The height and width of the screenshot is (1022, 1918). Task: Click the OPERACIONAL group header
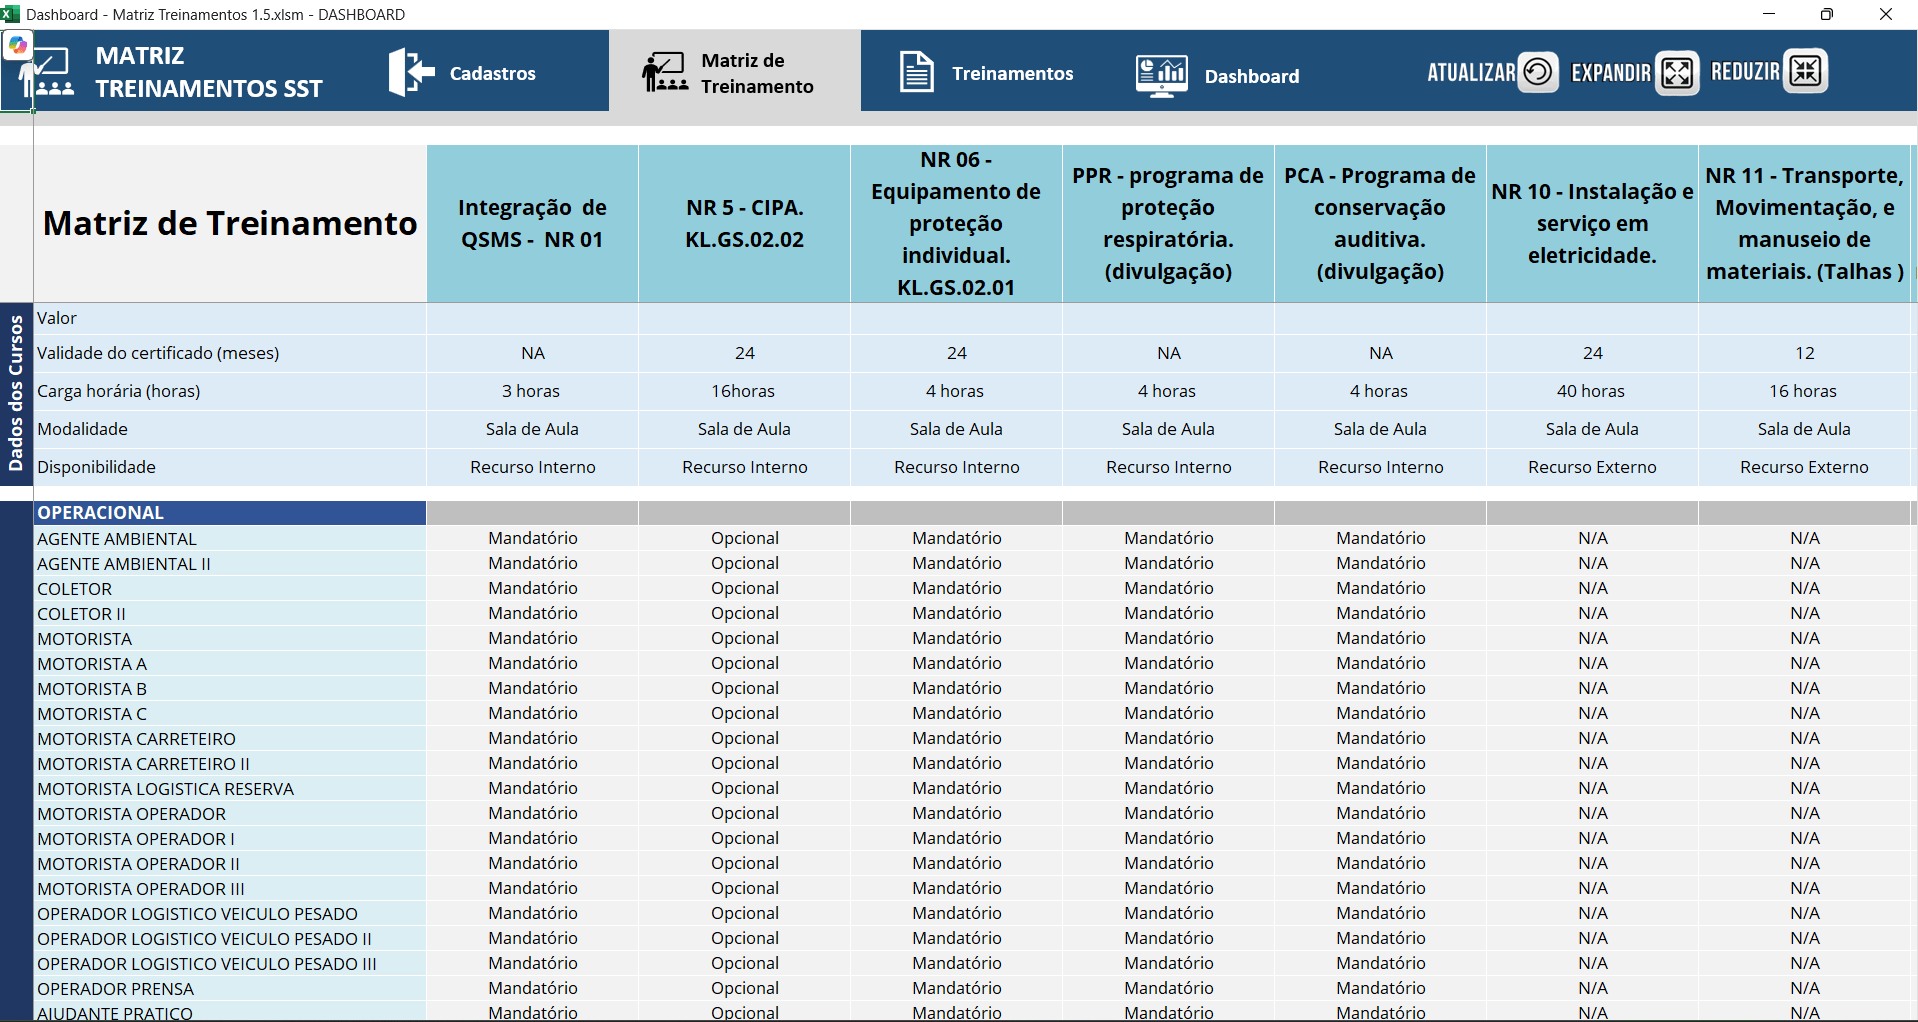[230, 513]
